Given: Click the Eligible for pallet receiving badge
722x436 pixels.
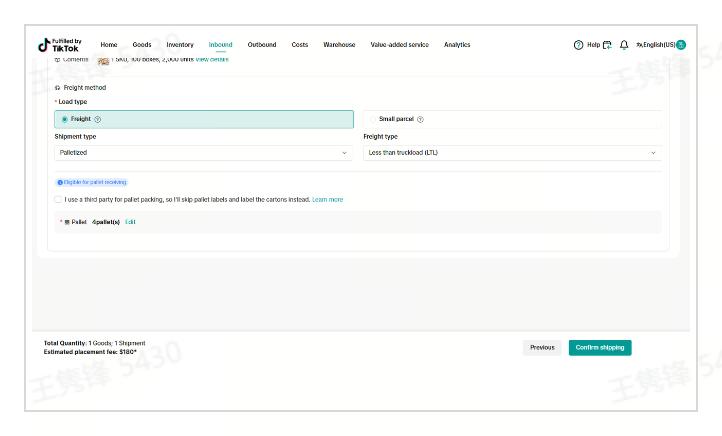Looking at the screenshot, I should click(x=91, y=182).
